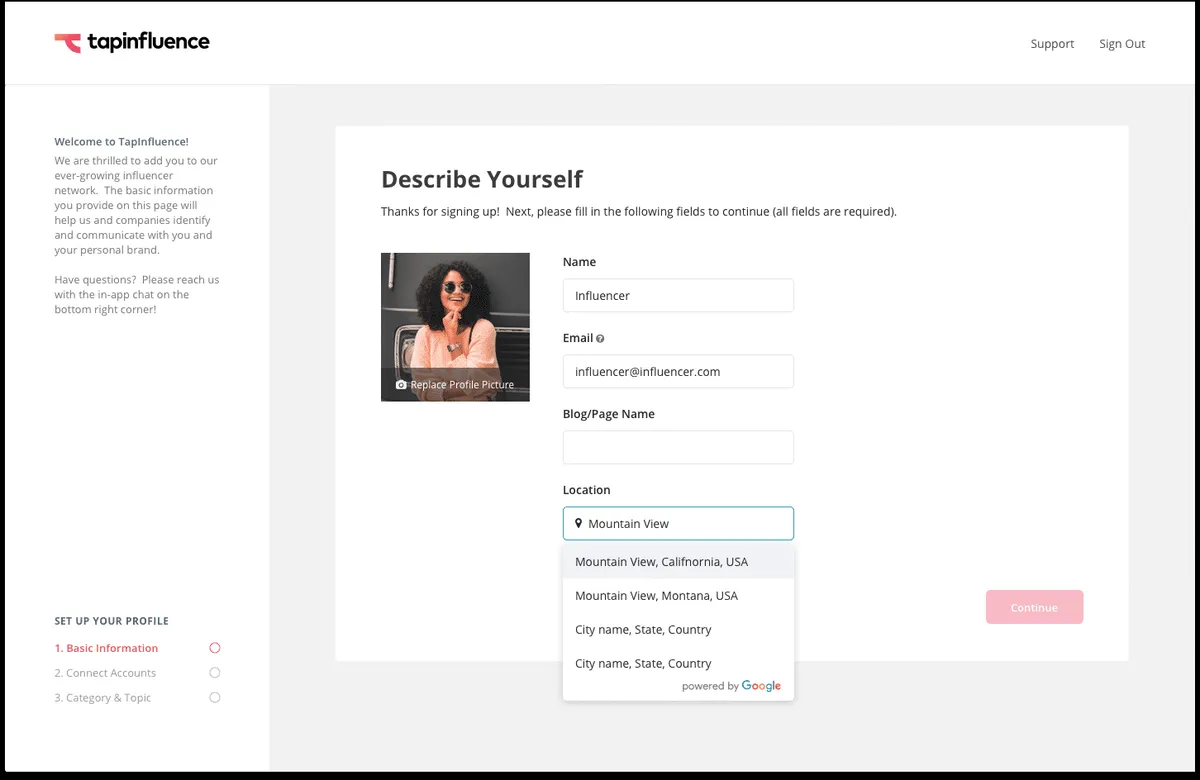Go to step 2. Connect Accounts
The height and width of the screenshot is (780, 1200).
105,673
